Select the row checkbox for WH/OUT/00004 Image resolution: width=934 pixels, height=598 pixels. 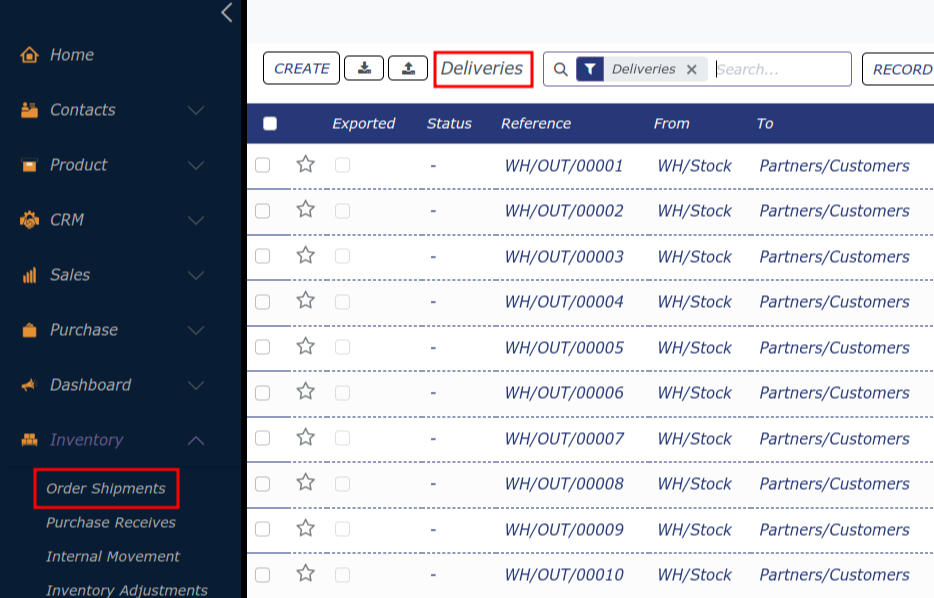coord(263,302)
